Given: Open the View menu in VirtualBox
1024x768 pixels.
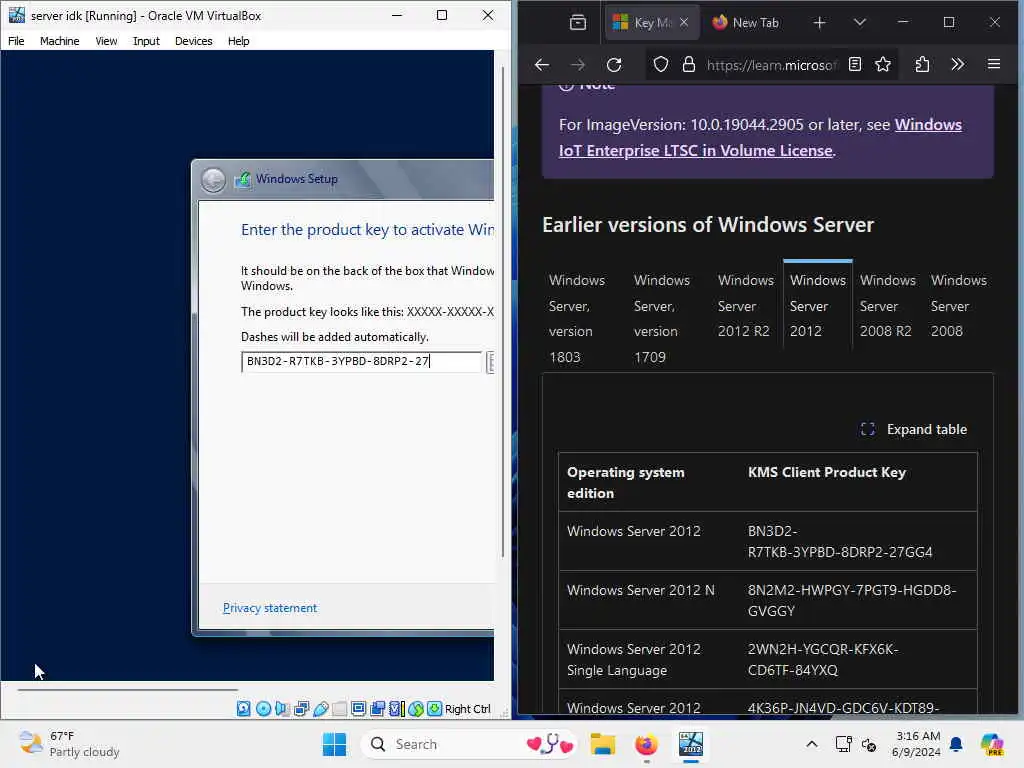Looking at the screenshot, I should pos(106,40).
